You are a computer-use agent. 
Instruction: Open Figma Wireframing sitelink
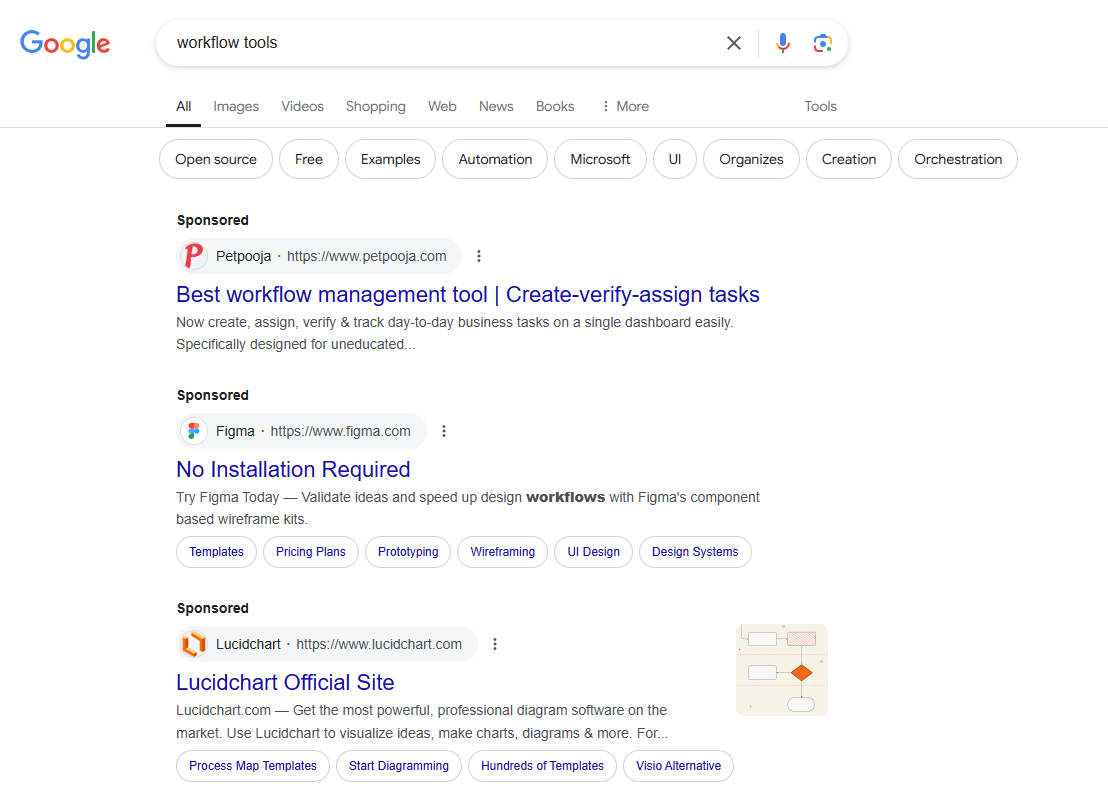(x=502, y=552)
